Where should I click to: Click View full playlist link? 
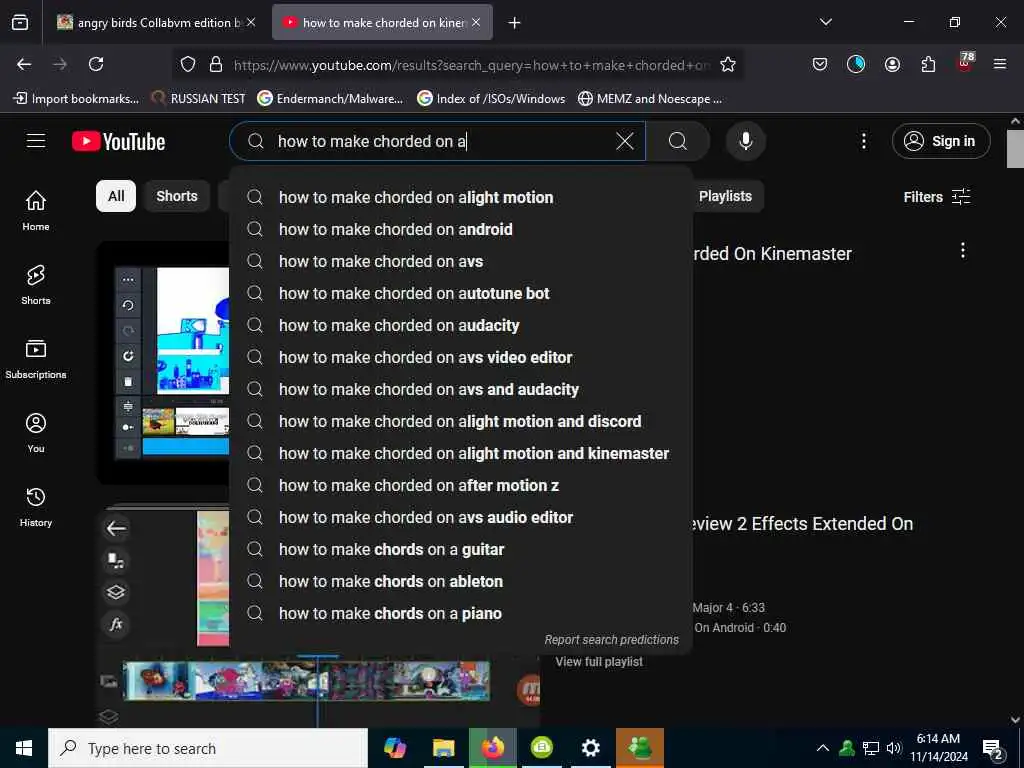pyautogui.click(x=599, y=662)
